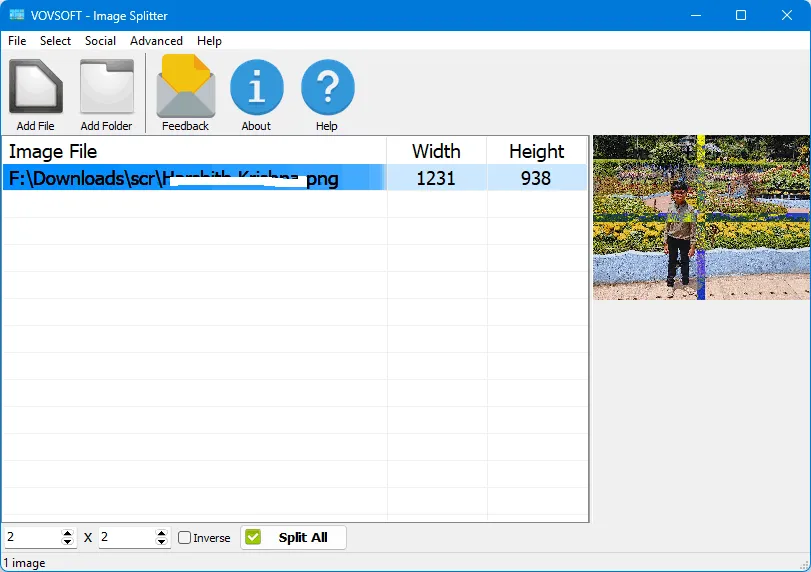This screenshot has height=572, width=811.
Task: Increase the second split count spinner
Action: click(x=162, y=533)
